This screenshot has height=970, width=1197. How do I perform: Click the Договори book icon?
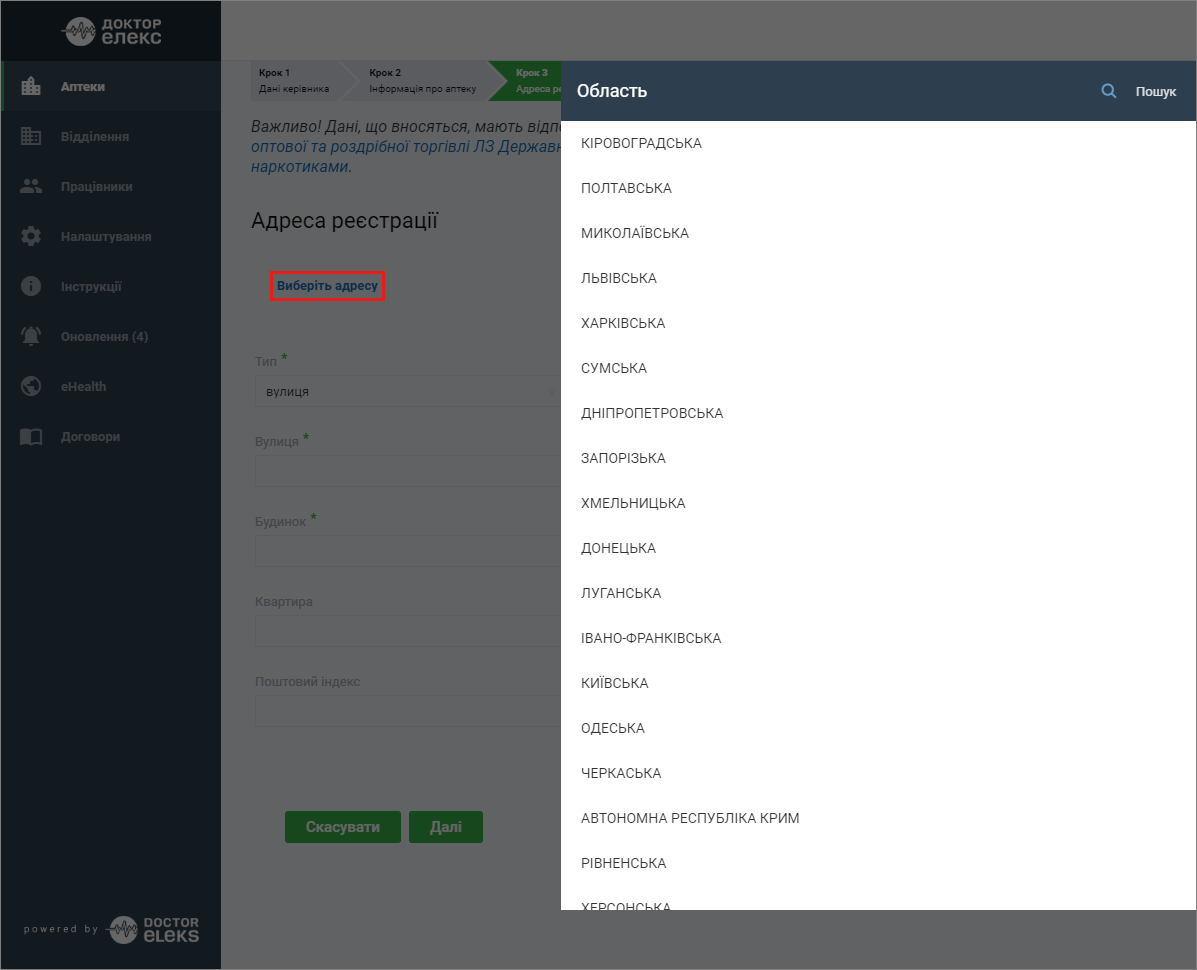(x=31, y=437)
